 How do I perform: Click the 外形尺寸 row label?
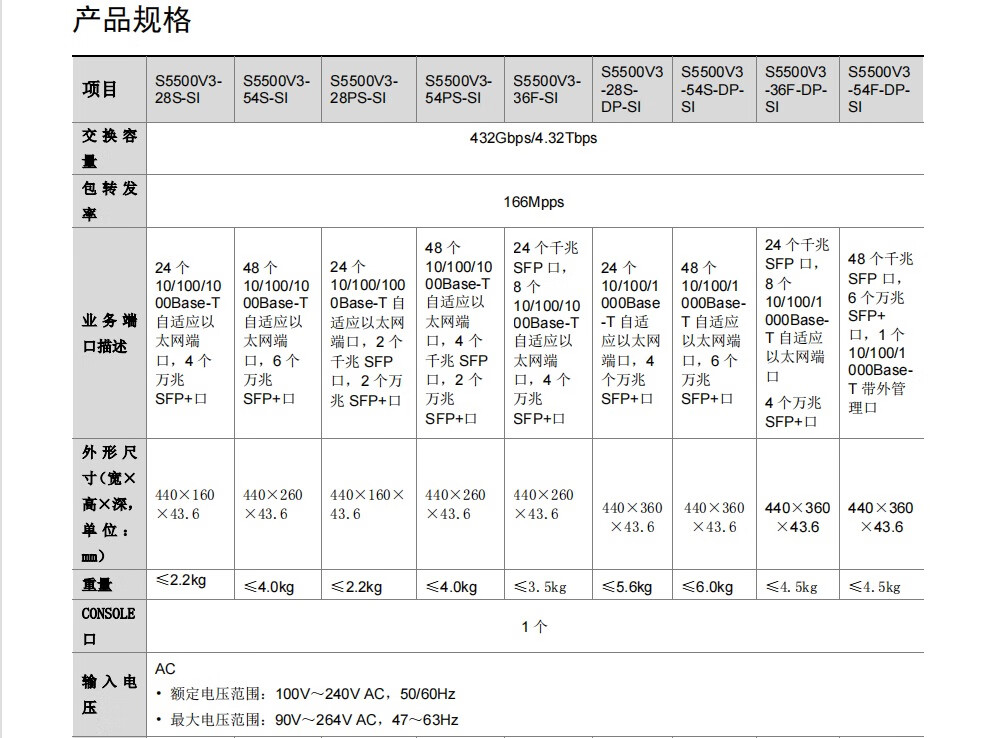click(109, 504)
